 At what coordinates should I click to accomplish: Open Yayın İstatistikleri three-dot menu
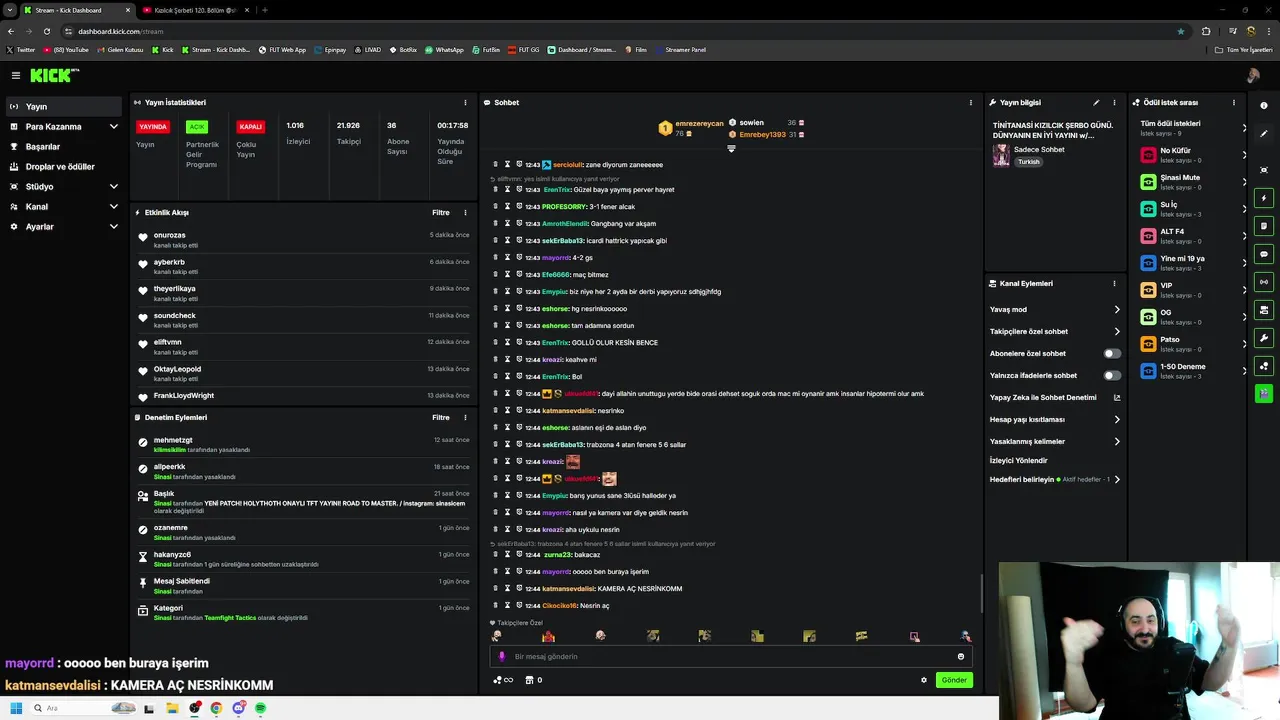465,102
